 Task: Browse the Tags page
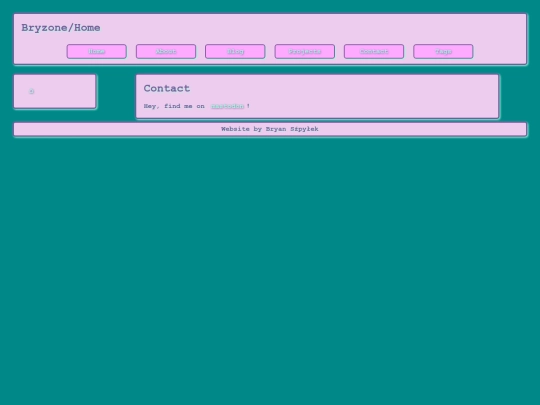[x=443, y=51]
